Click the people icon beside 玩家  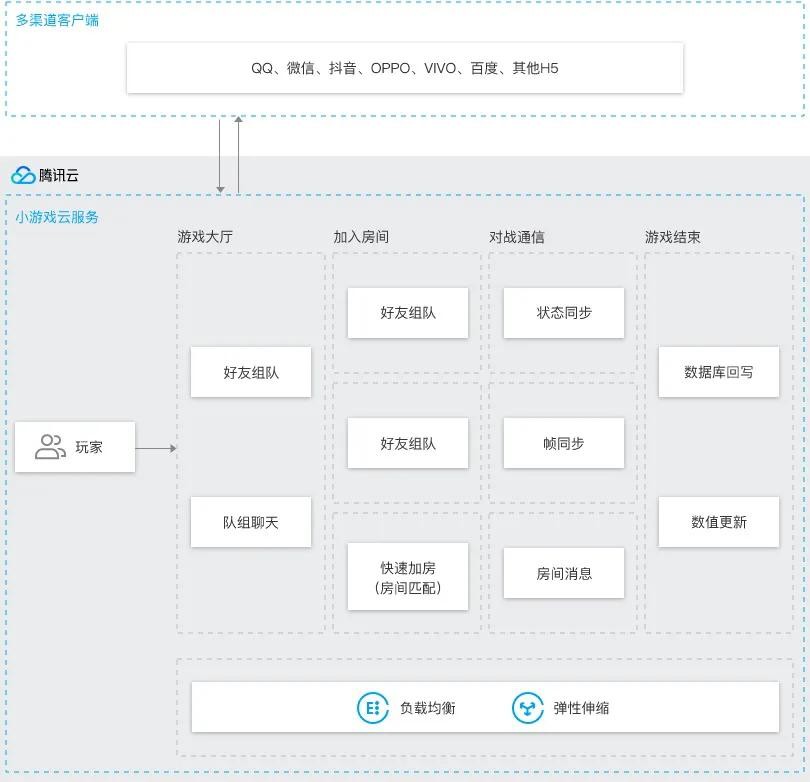pyautogui.click(x=50, y=447)
